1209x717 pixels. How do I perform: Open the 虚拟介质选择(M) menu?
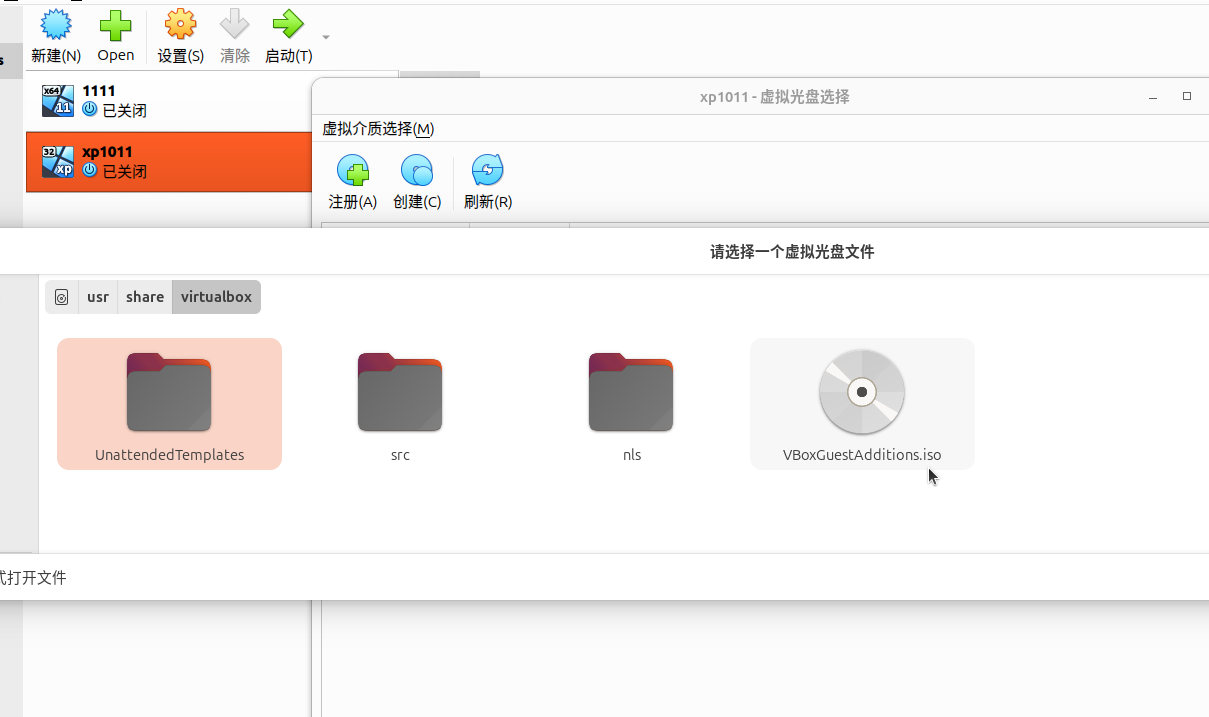[x=378, y=129]
